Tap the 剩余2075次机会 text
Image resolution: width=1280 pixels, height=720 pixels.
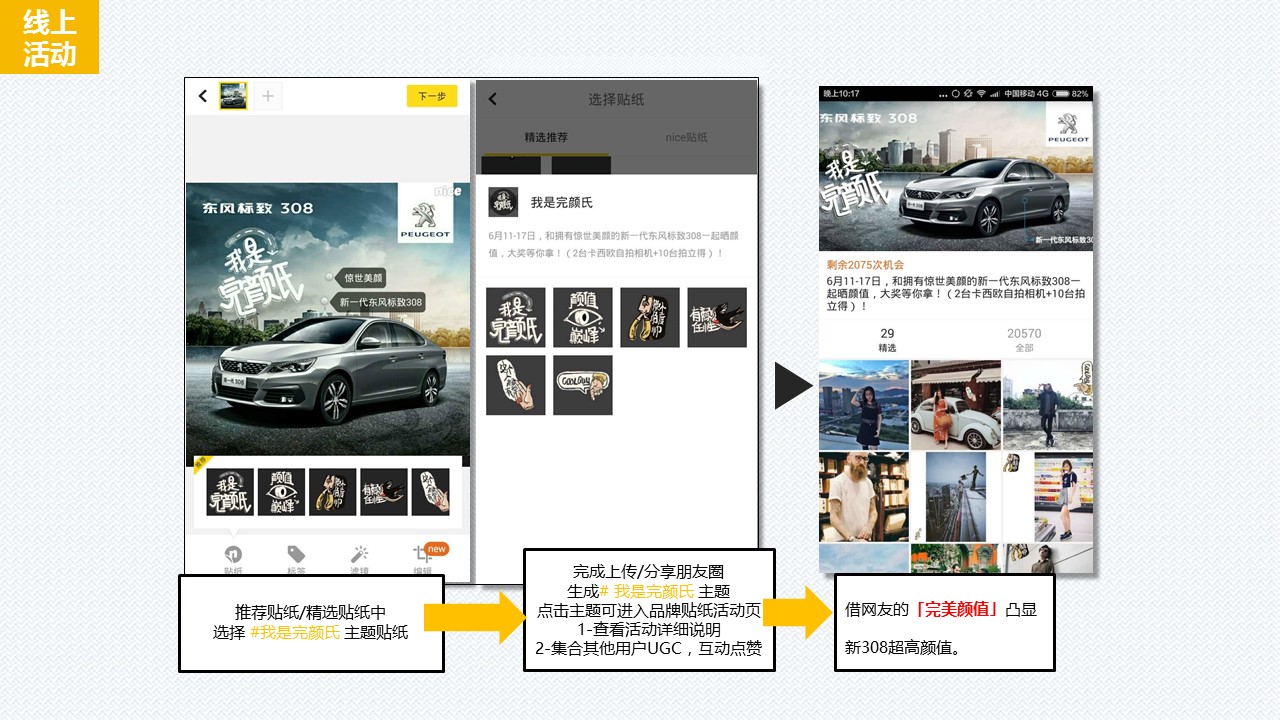point(865,265)
